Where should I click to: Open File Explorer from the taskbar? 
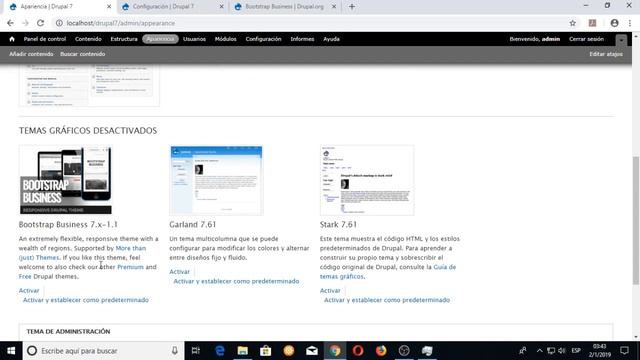pyautogui.click(x=242, y=351)
